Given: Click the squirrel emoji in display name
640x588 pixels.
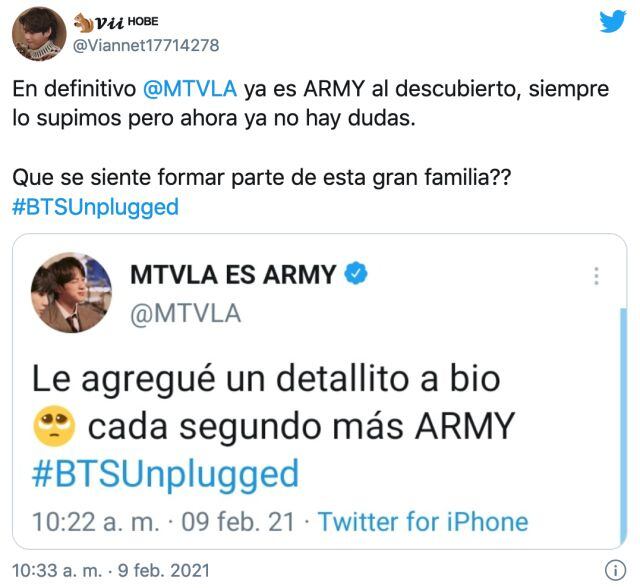Looking at the screenshot, I should [x=83, y=22].
